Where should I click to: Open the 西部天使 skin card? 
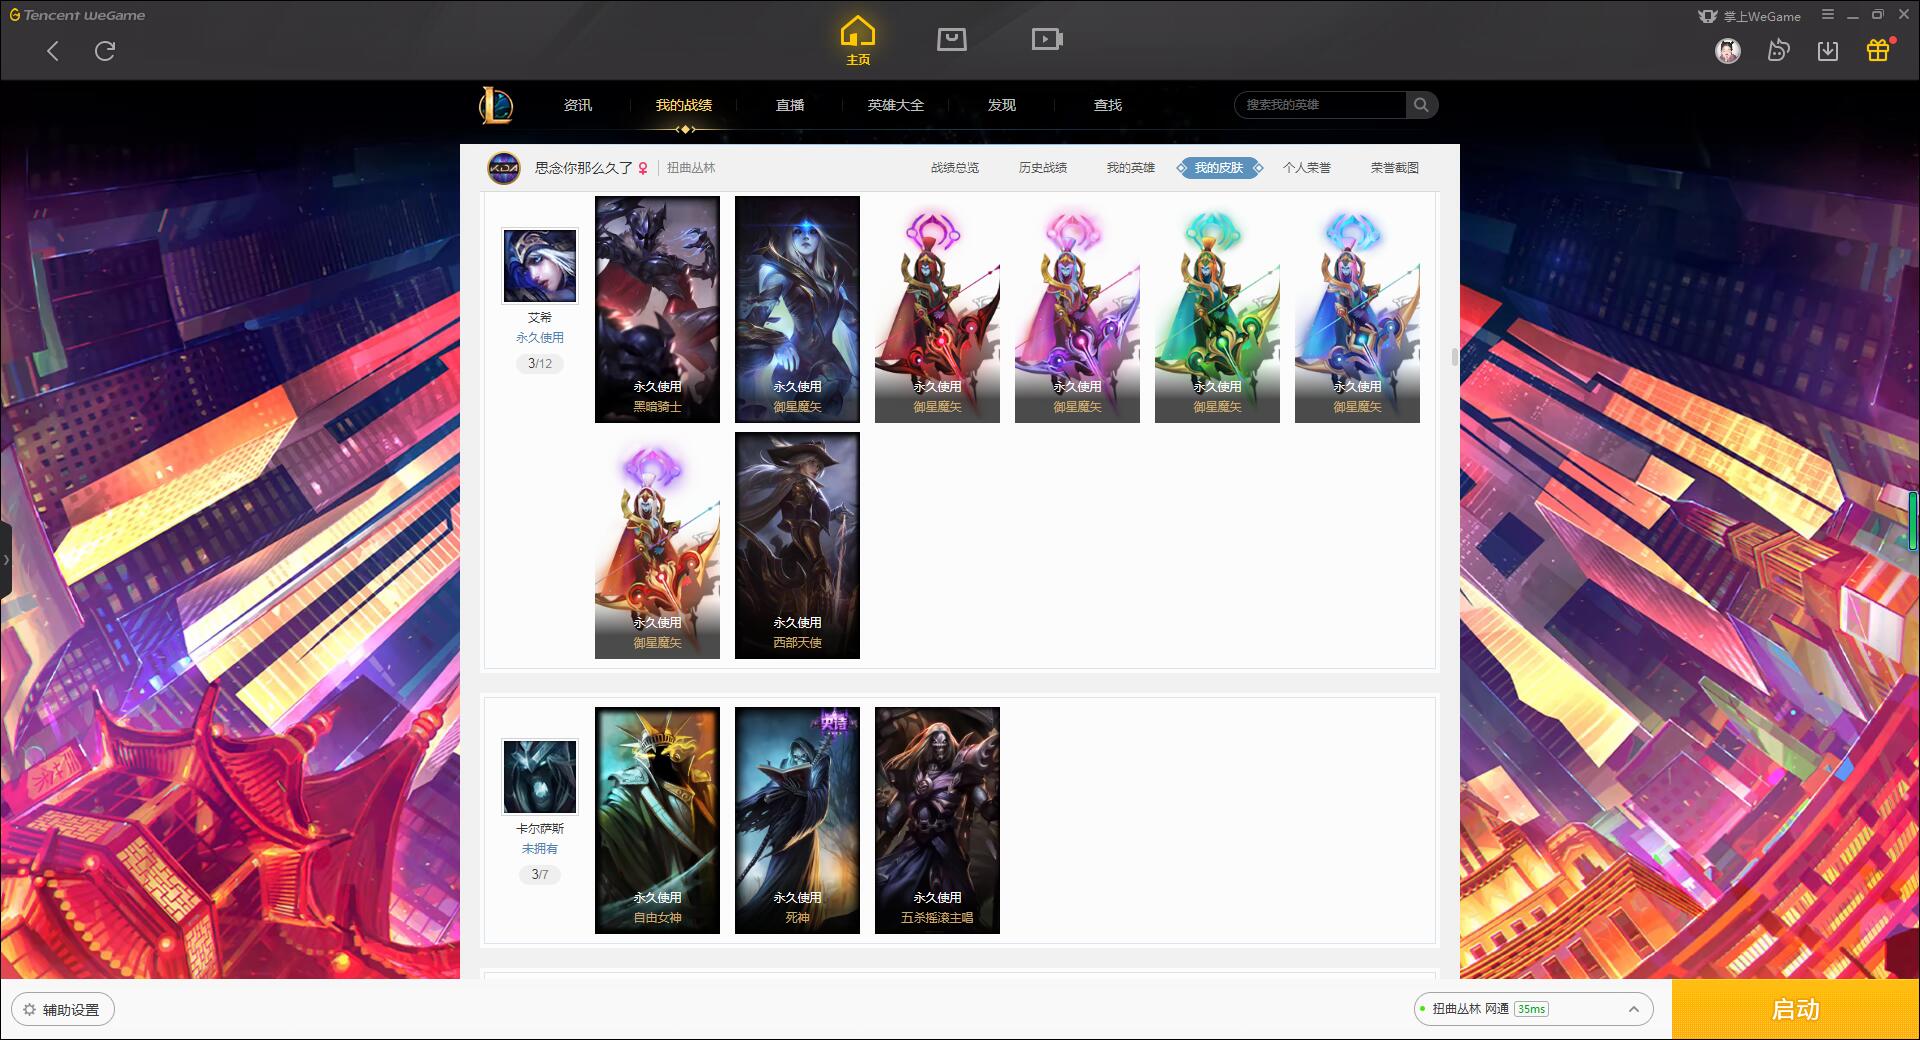(797, 545)
